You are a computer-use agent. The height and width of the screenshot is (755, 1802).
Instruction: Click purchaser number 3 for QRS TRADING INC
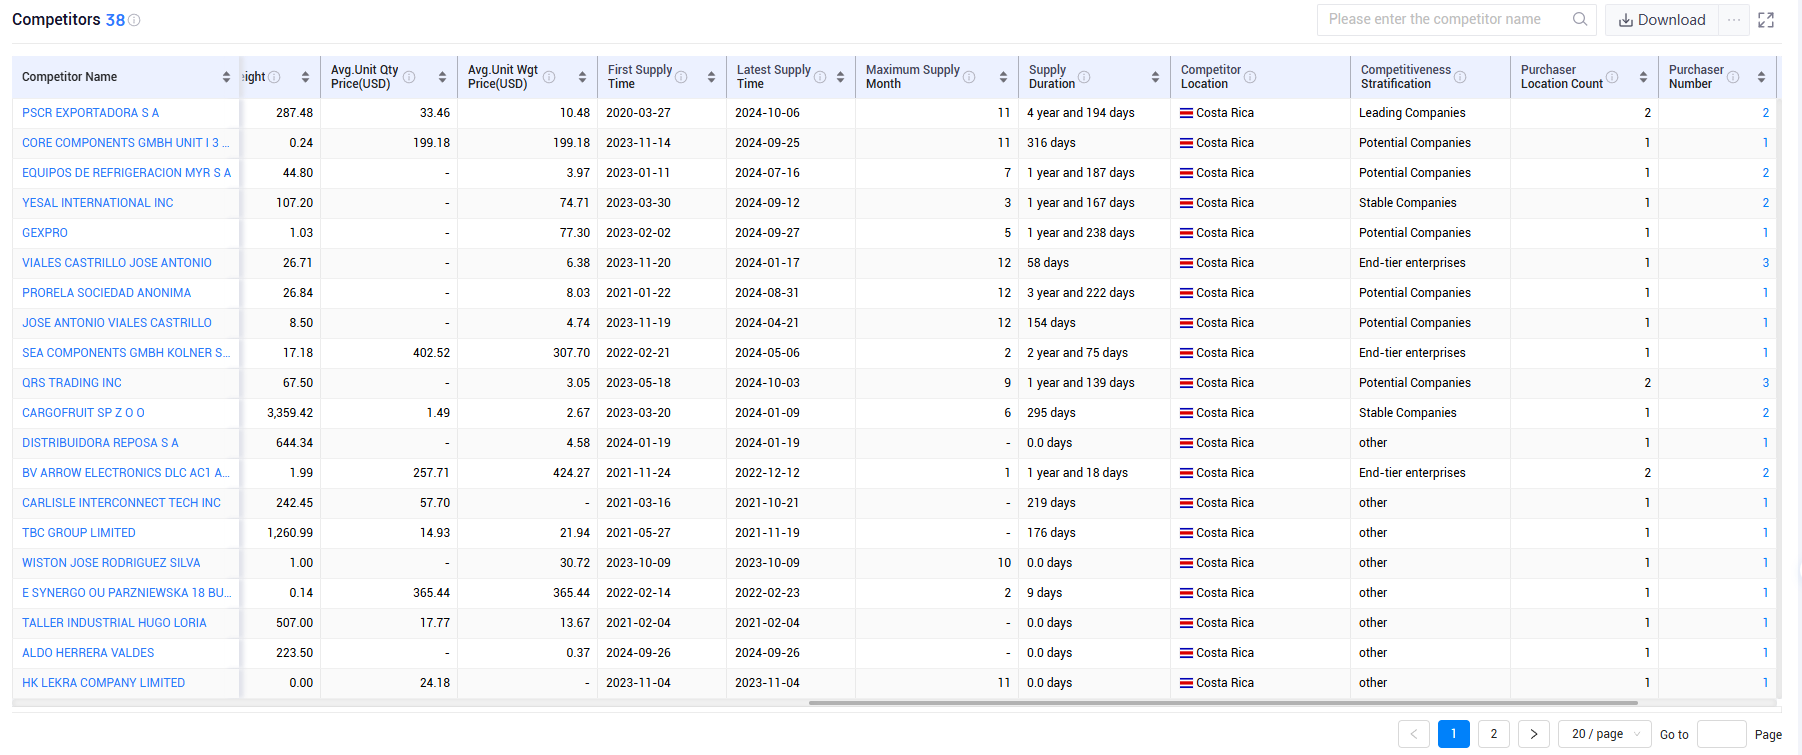1765,383
